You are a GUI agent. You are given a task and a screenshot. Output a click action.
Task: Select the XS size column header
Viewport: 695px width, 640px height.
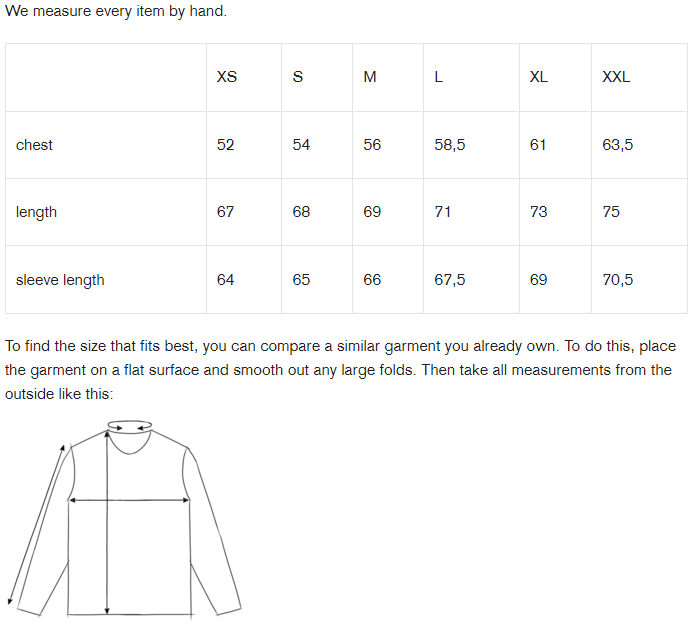point(226,77)
